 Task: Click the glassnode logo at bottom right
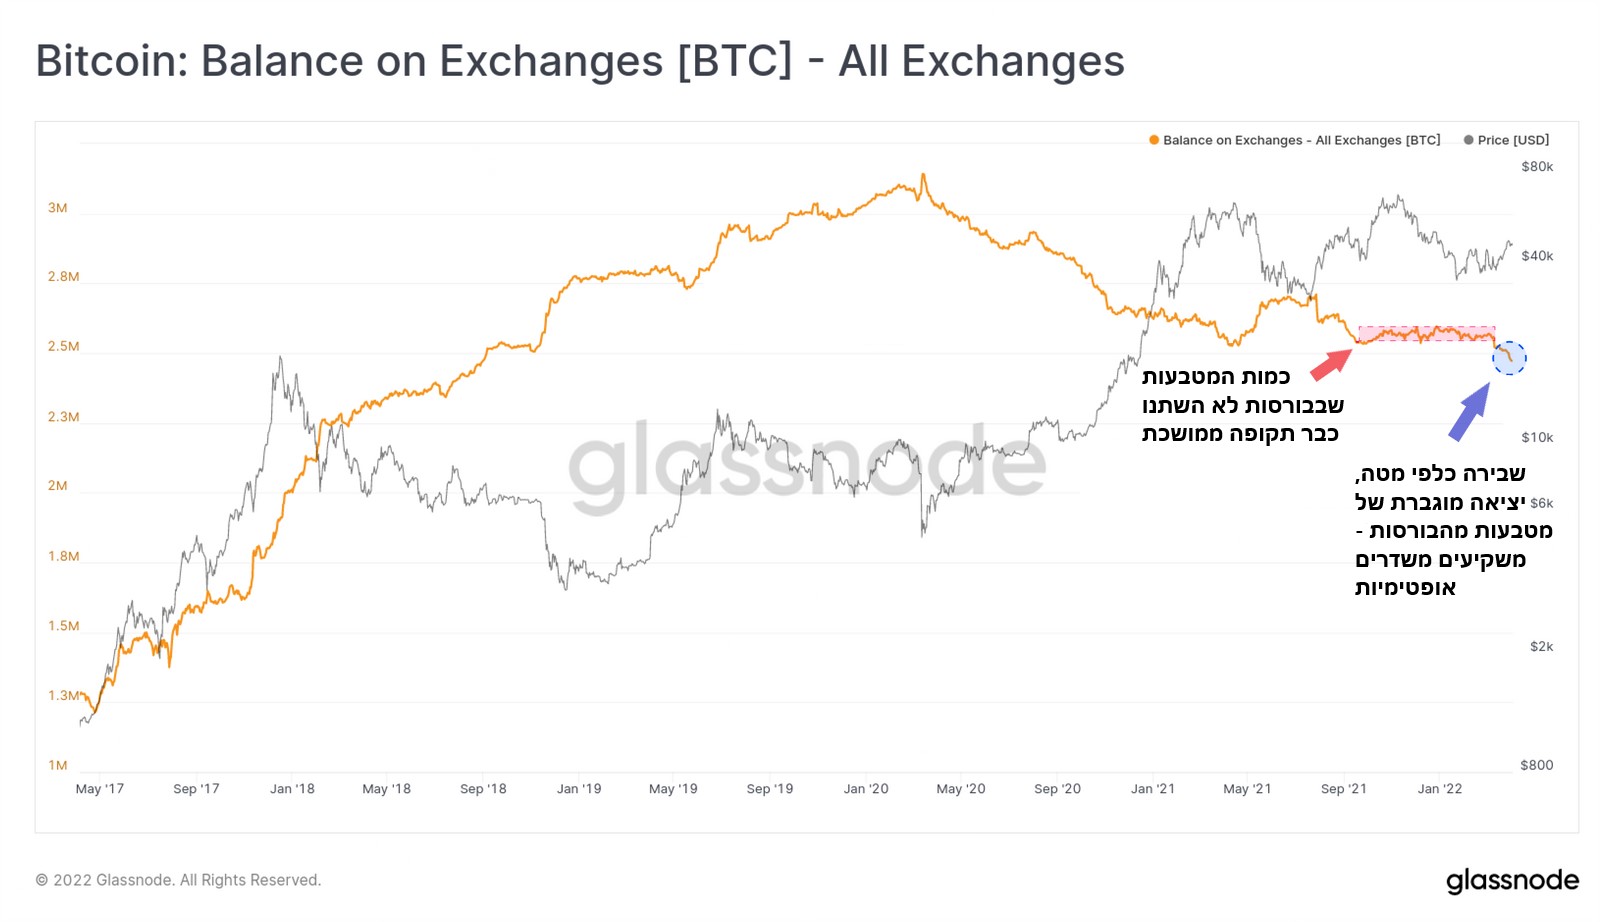pyautogui.click(x=1512, y=880)
